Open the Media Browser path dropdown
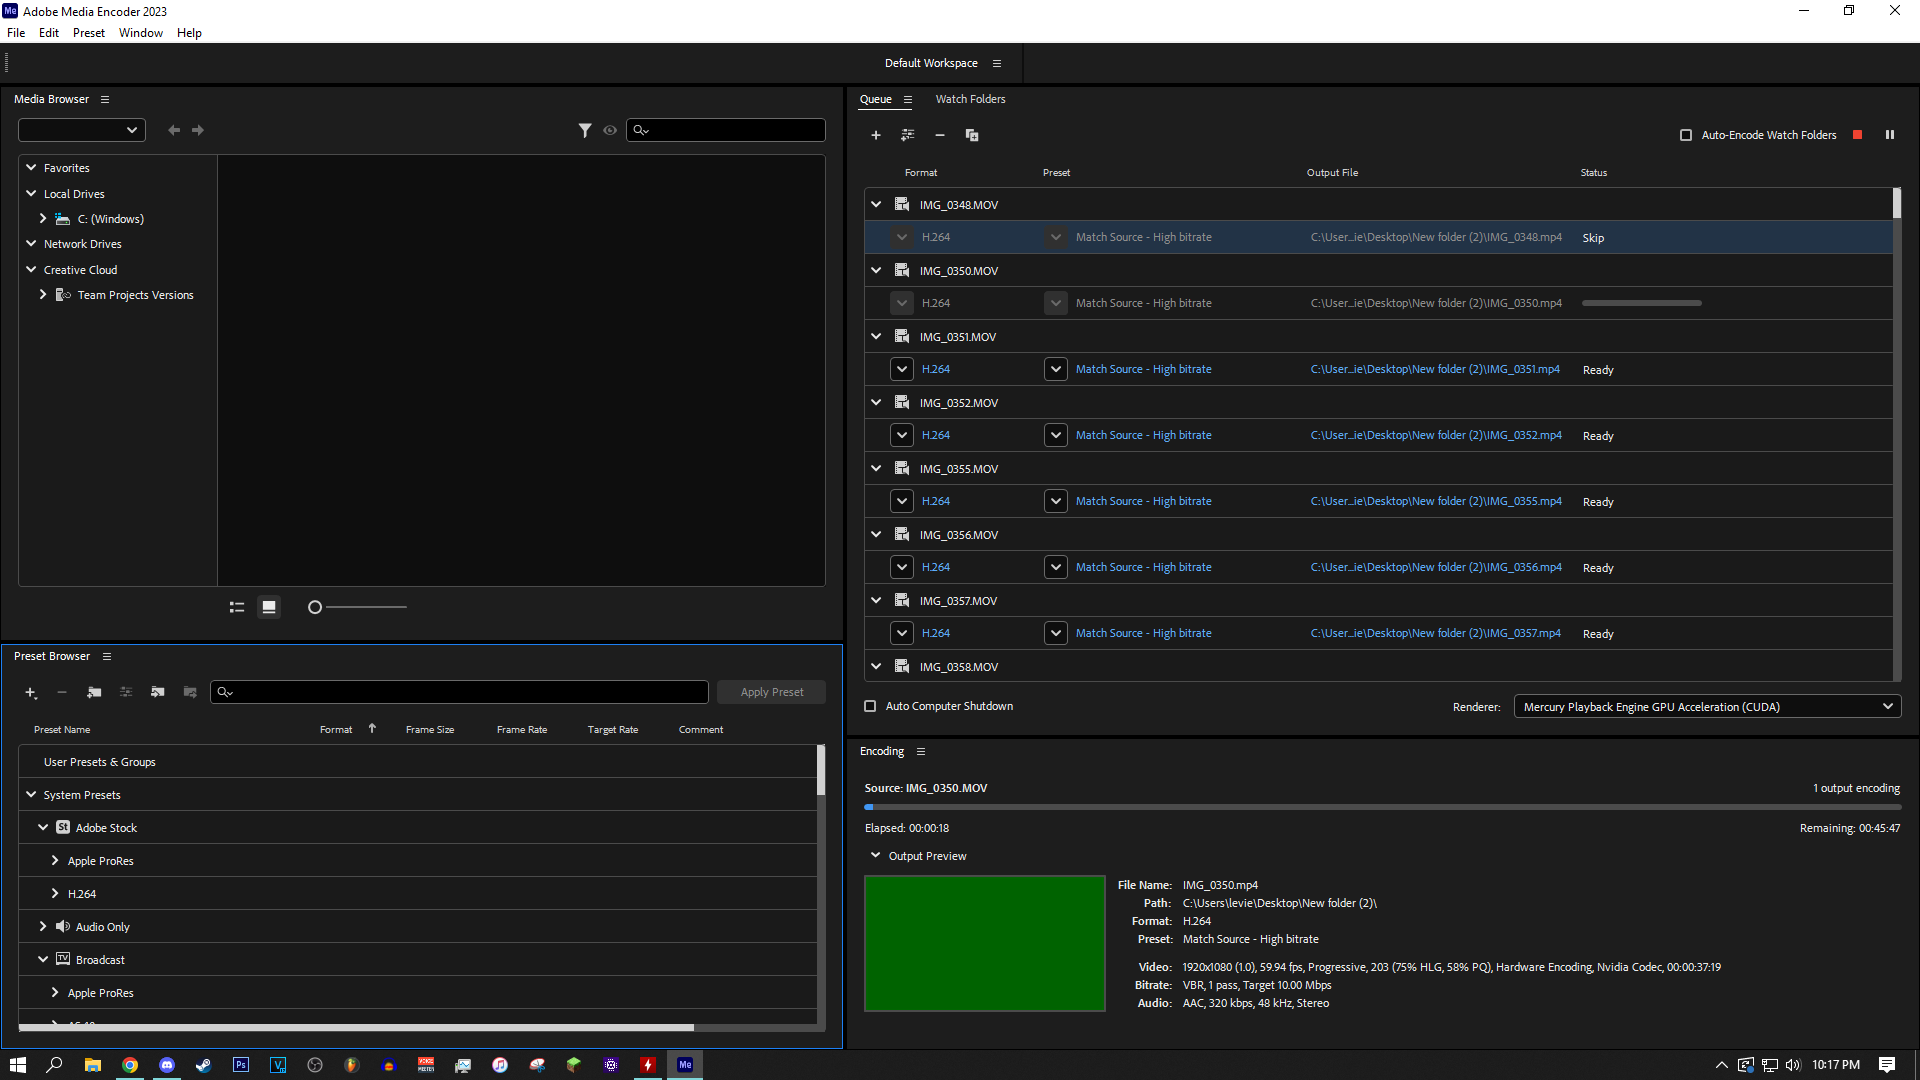The height and width of the screenshot is (1080, 1920). 82,130
